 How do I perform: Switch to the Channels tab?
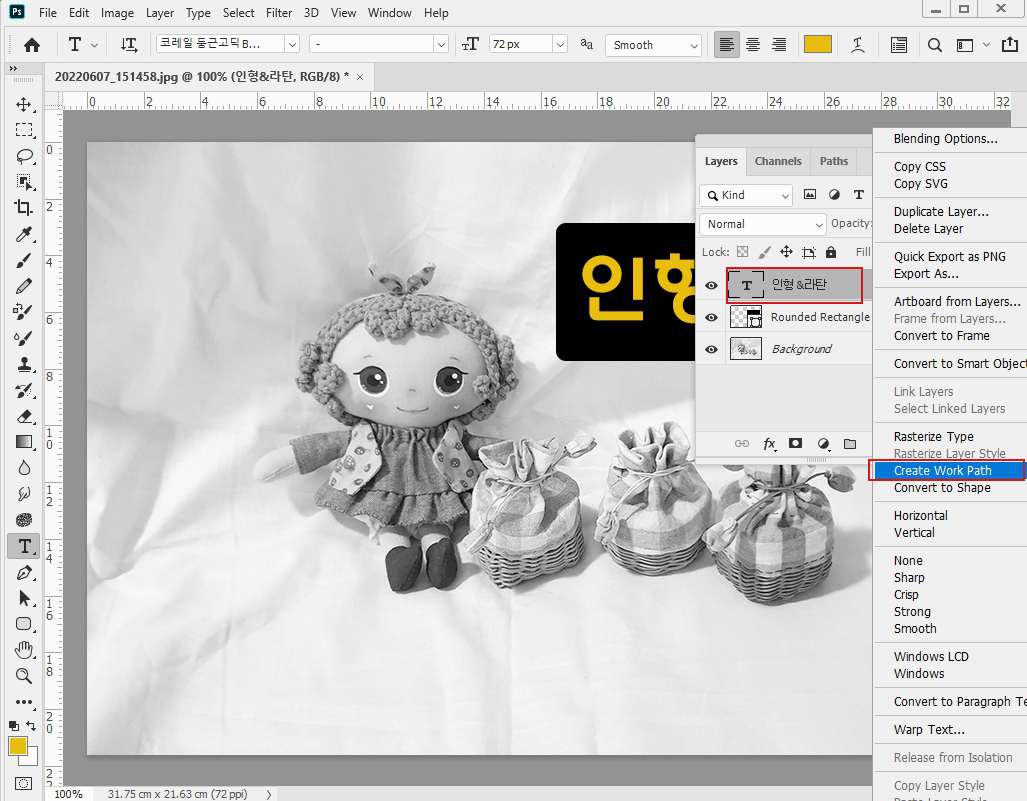[x=777, y=161]
